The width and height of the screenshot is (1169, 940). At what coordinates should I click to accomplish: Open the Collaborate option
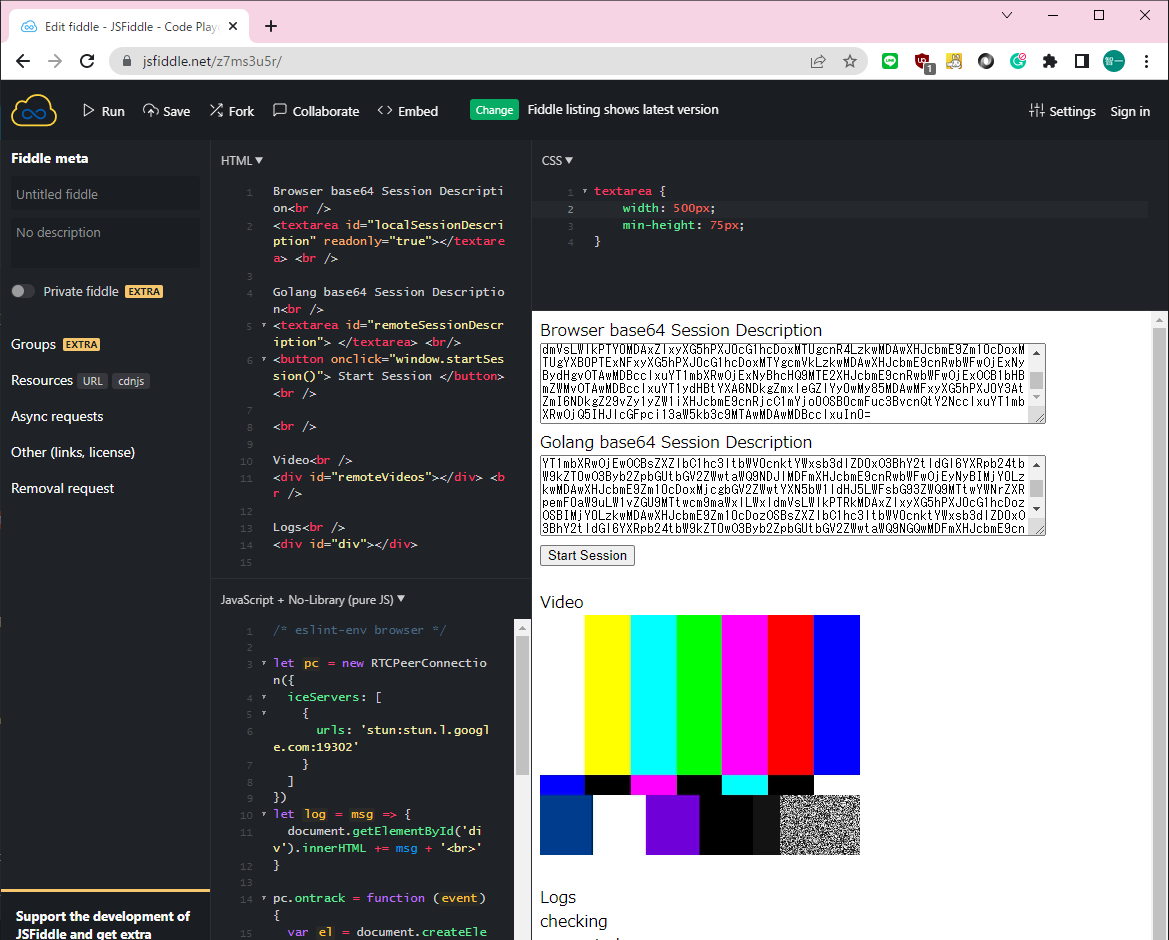click(x=316, y=111)
